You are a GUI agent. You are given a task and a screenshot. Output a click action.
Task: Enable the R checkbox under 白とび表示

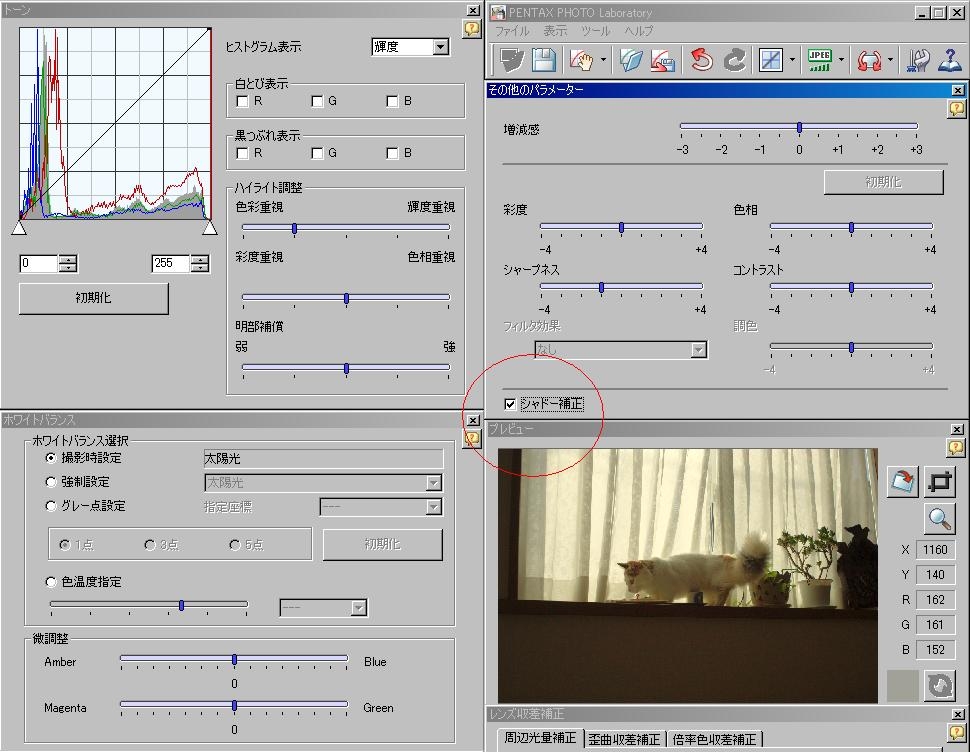pyautogui.click(x=243, y=101)
